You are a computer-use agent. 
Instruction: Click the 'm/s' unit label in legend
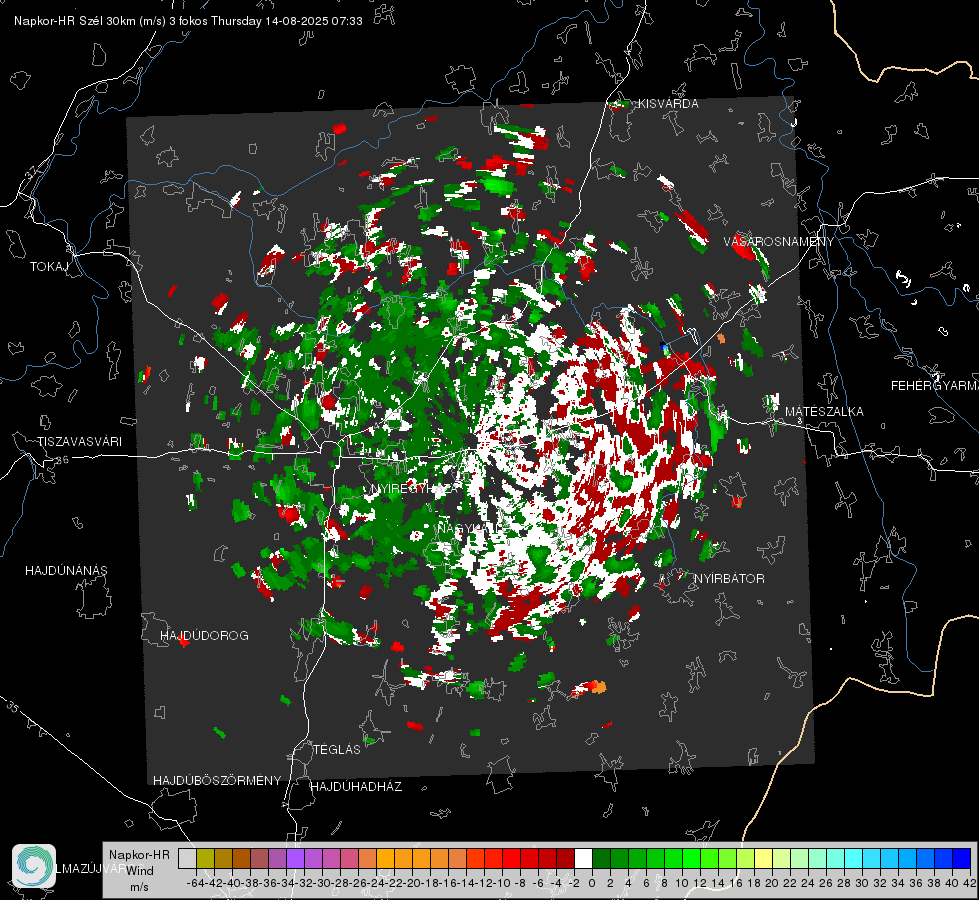tap(139, 887)
